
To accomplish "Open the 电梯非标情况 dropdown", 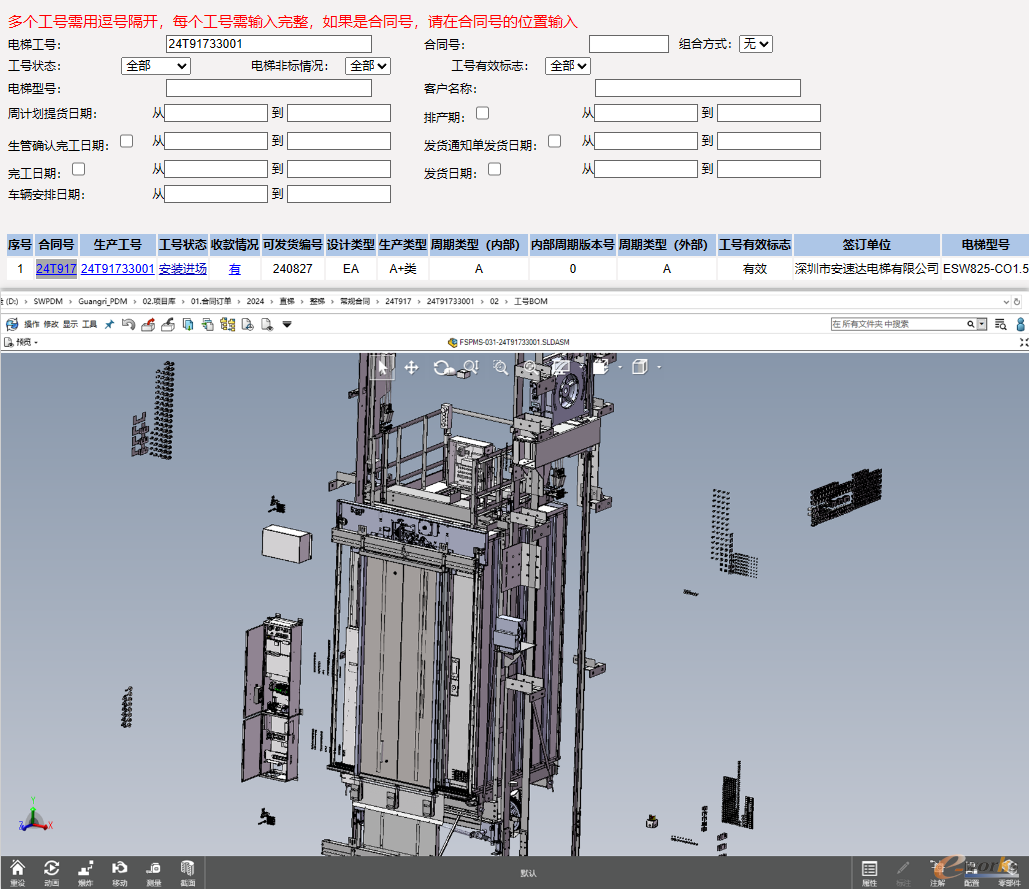I will click(368, 66).
